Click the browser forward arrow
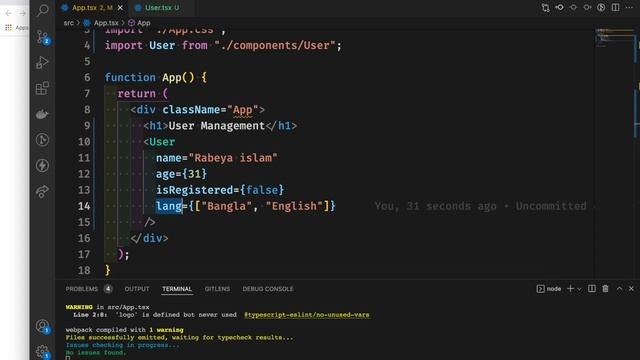Viewport: 640px width, 360px height. coord(22,13)
